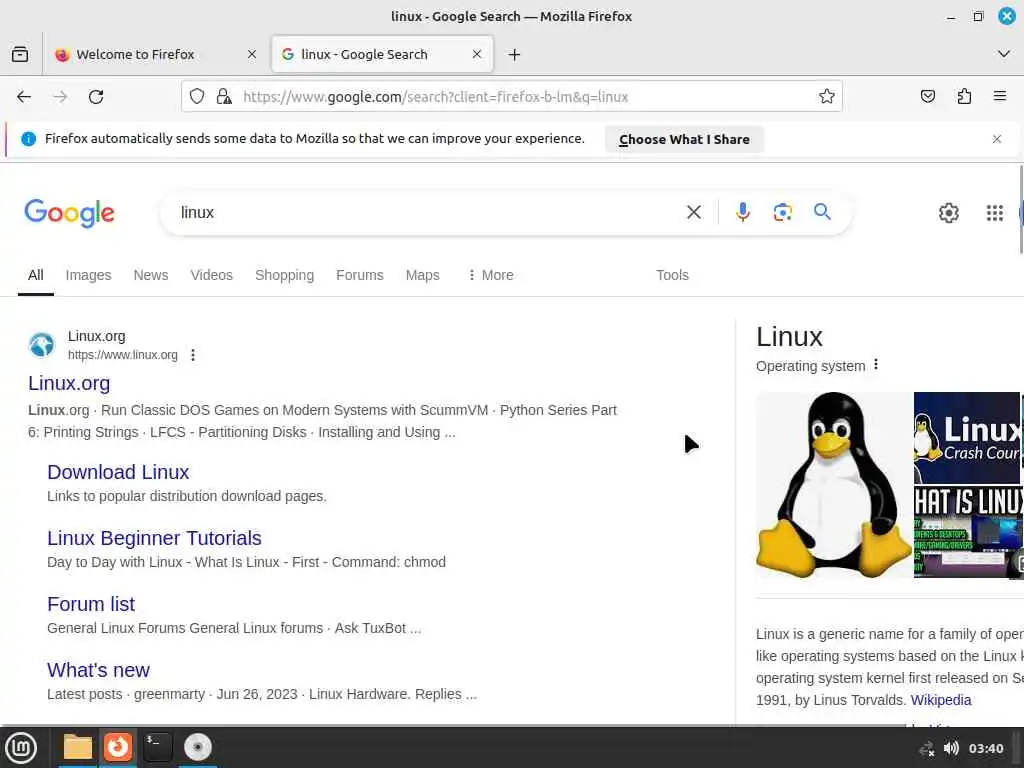Dismiss the Firefox data sharing notification bar

point(997,139)
